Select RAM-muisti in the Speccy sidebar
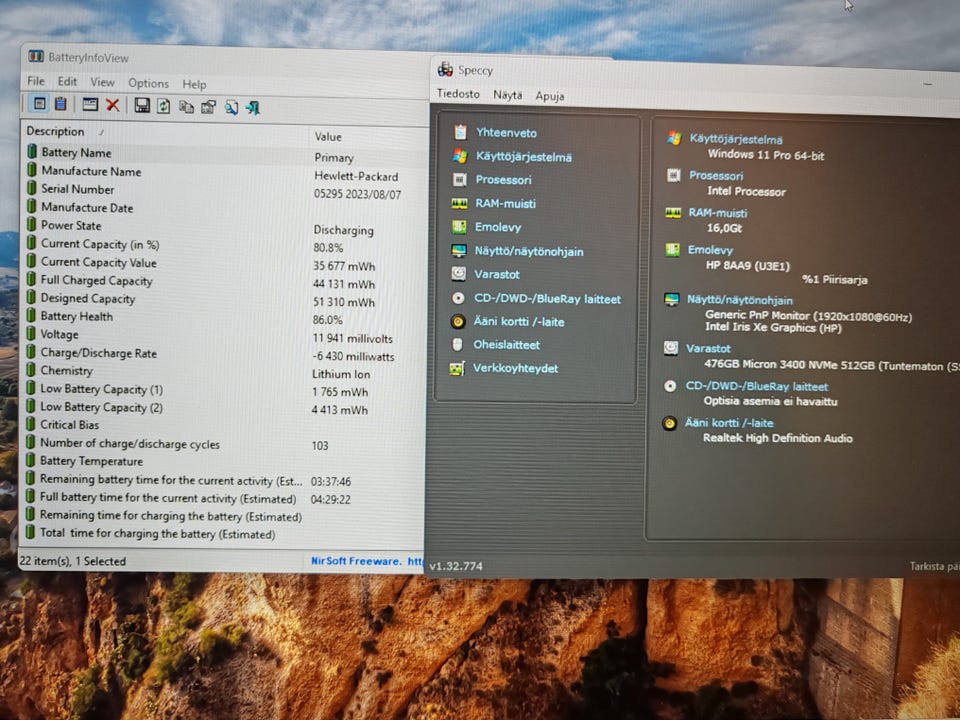Image resolution: width=960 pixels, height=720 pixels. click(505, 204)
